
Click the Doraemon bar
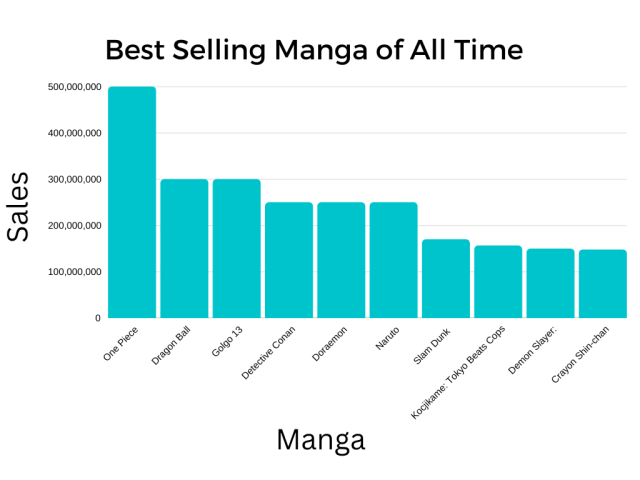pos(341,260)
